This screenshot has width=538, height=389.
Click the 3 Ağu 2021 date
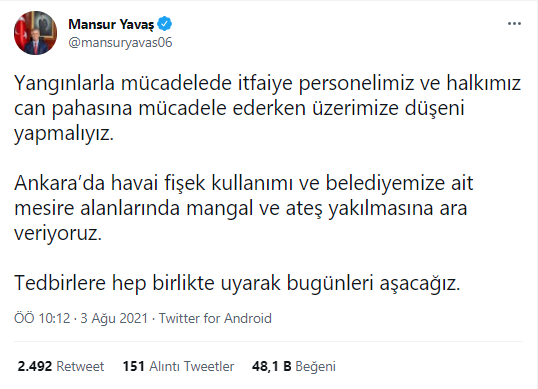[114, 318]
